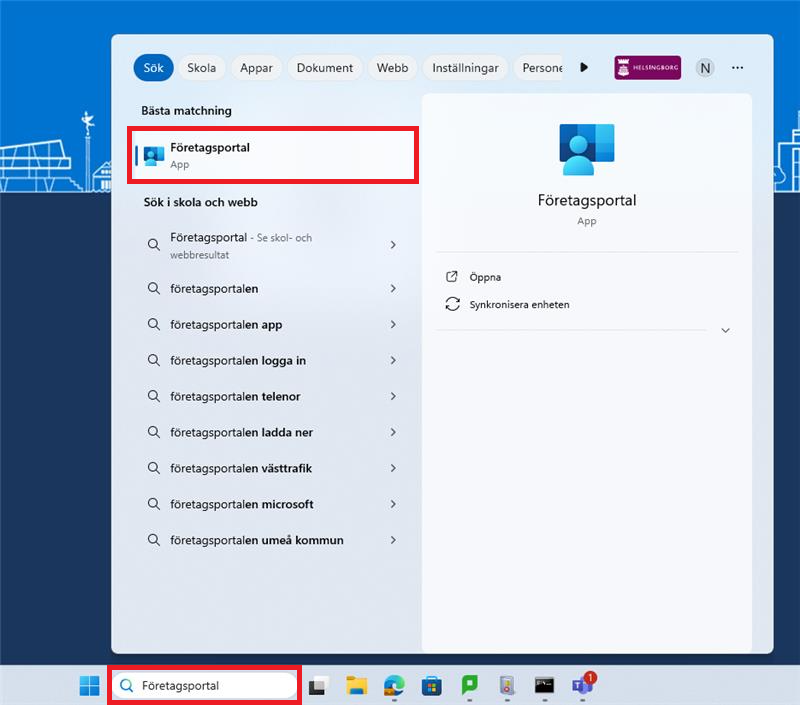The height and width of the screenshot is (705, 800).
Task: Expand the 'företagsportalen' suggestion arrow
Action: [393, 288]
